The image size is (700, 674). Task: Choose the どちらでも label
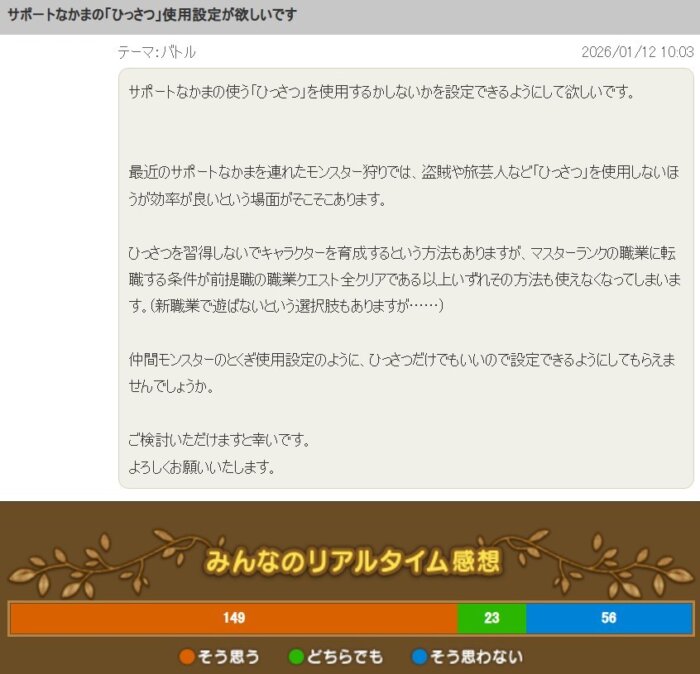(x=345, y=657)
